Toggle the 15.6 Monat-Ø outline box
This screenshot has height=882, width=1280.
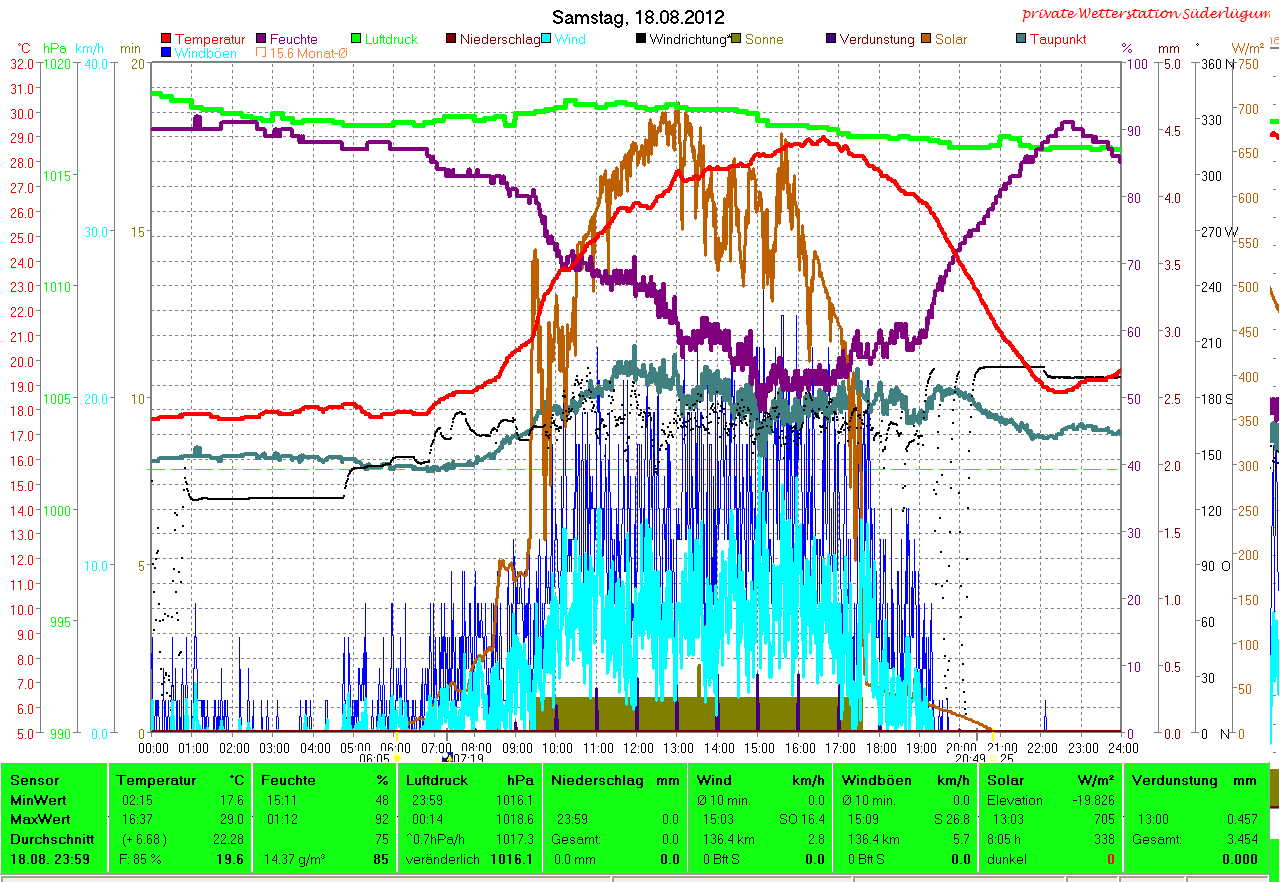tap(262, 53)
